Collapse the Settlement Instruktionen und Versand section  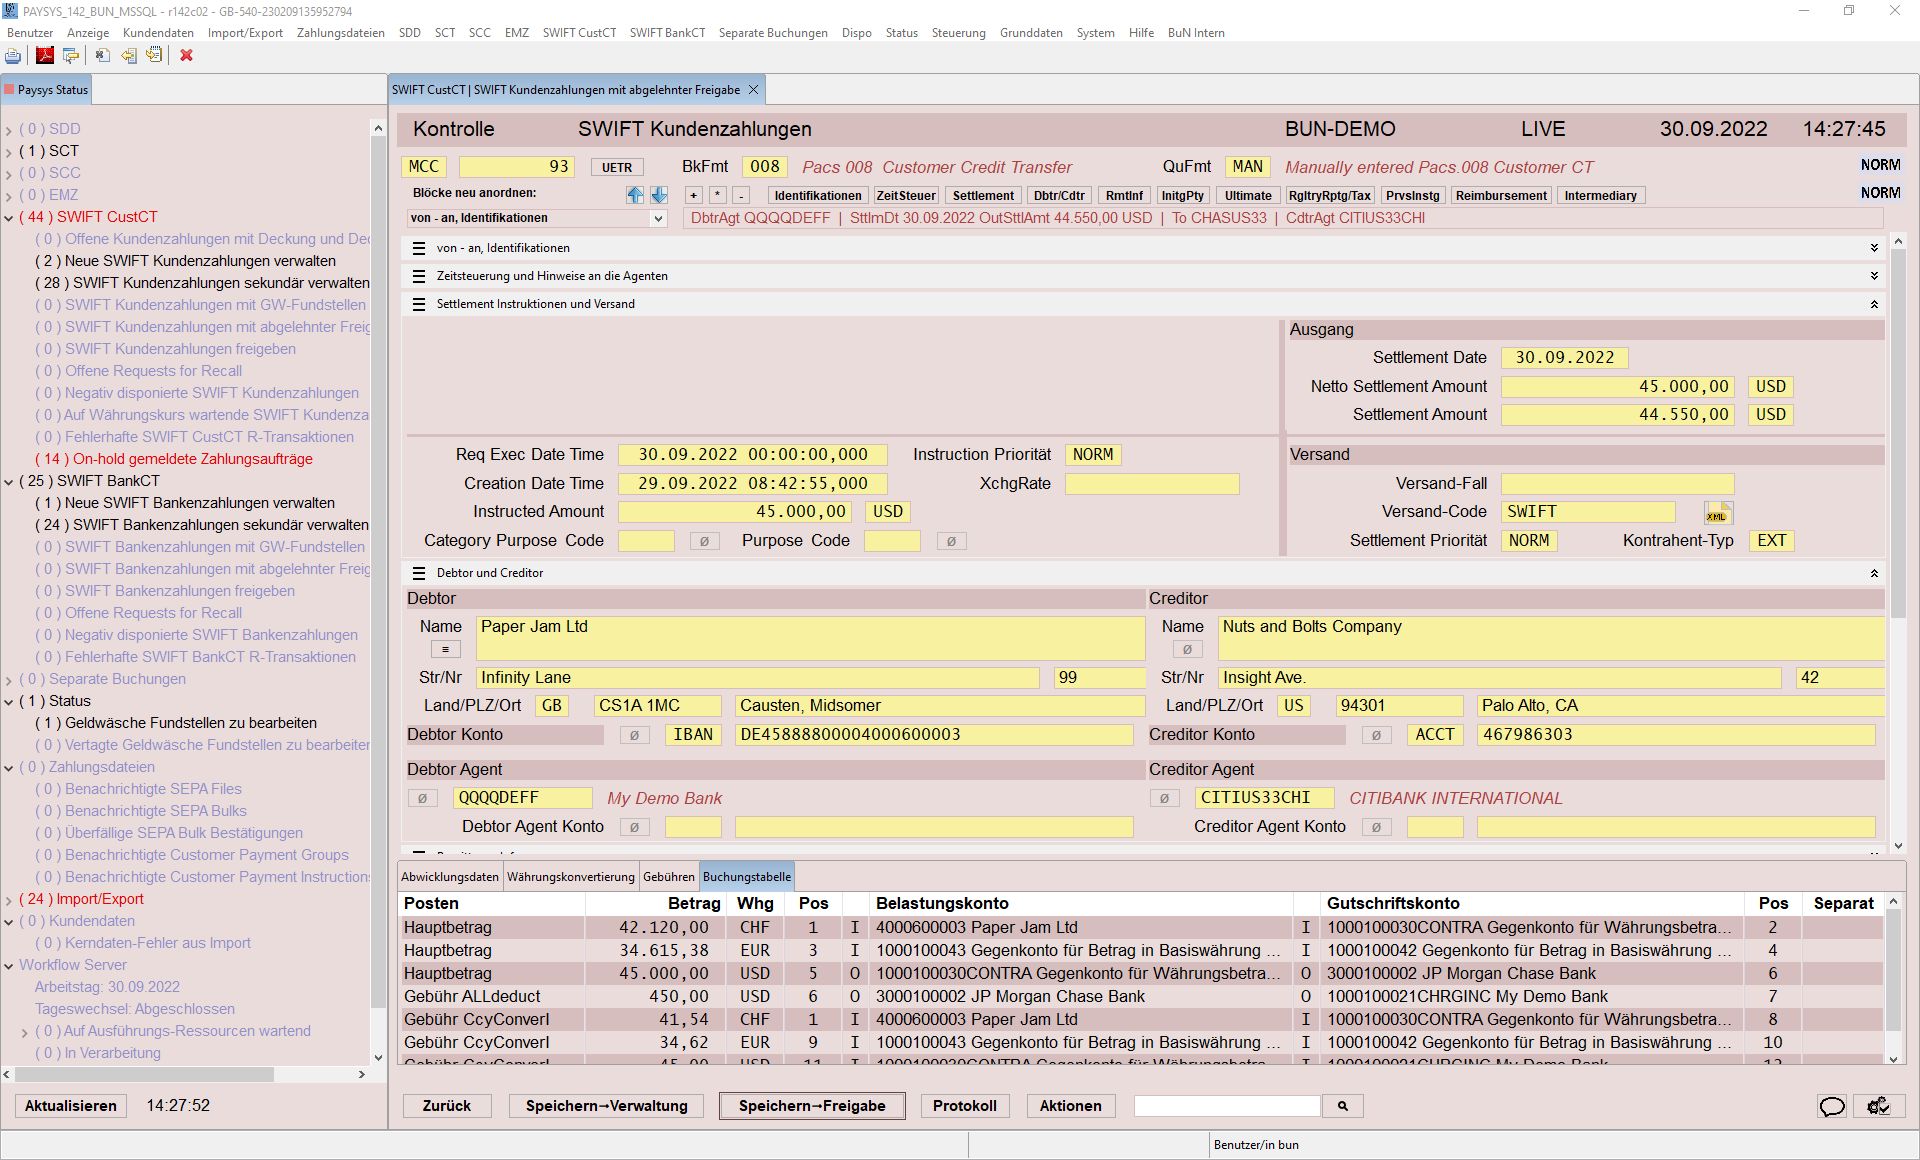click(x=1874, y=304)
